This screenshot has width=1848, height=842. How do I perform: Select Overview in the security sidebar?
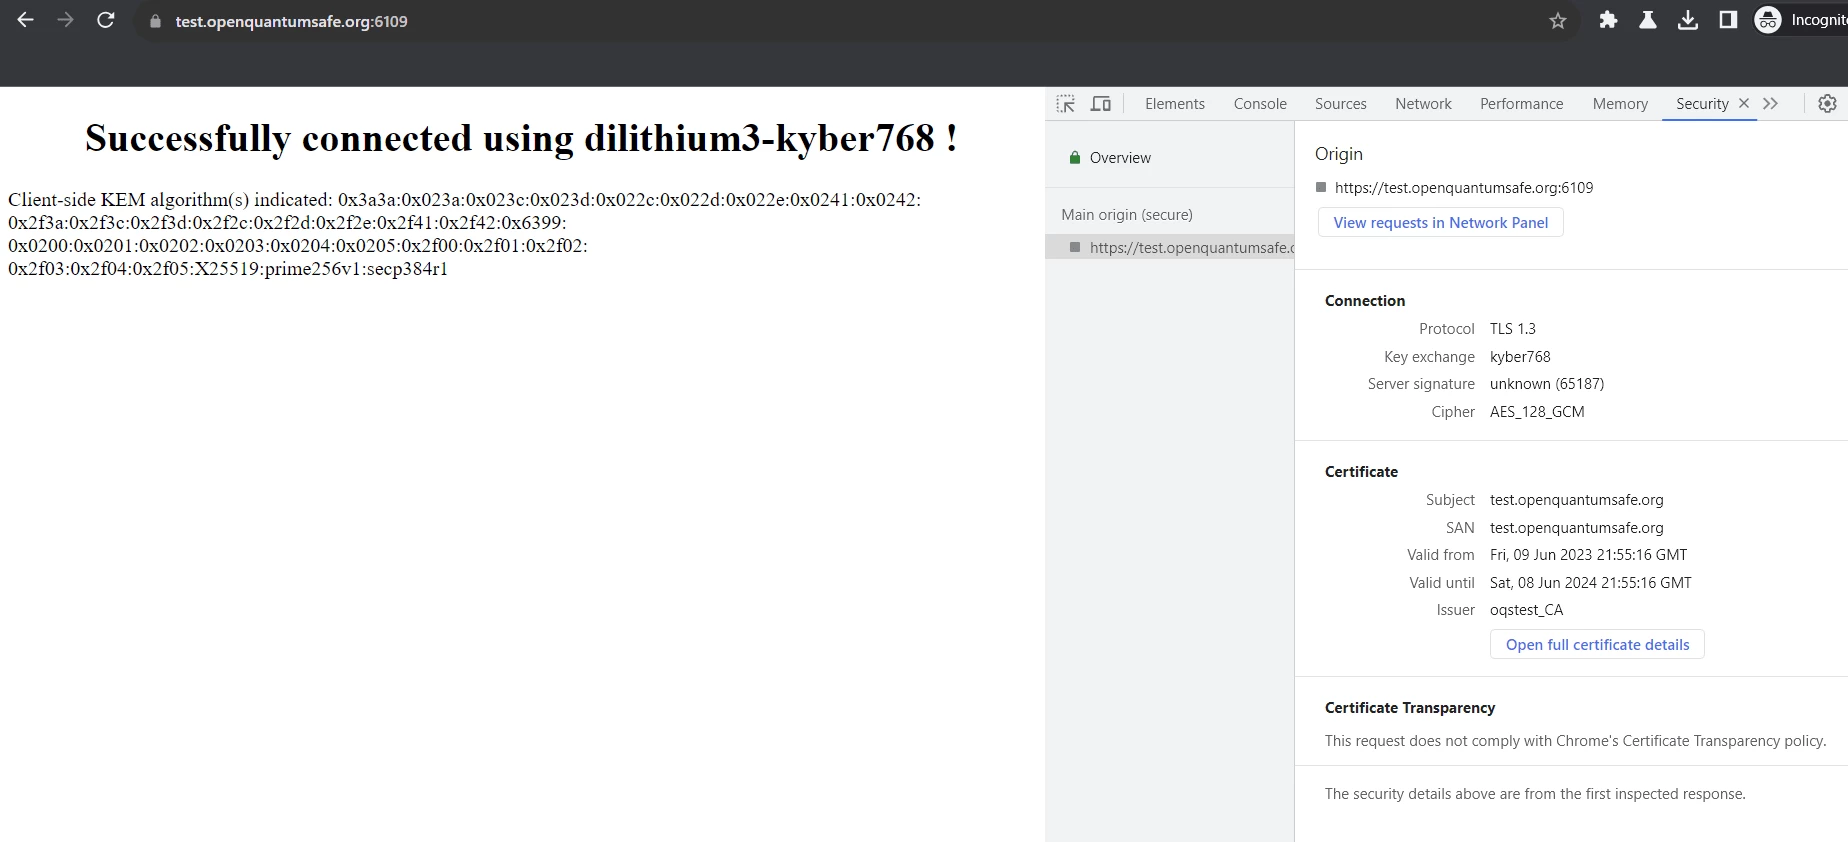(1120, 158)
